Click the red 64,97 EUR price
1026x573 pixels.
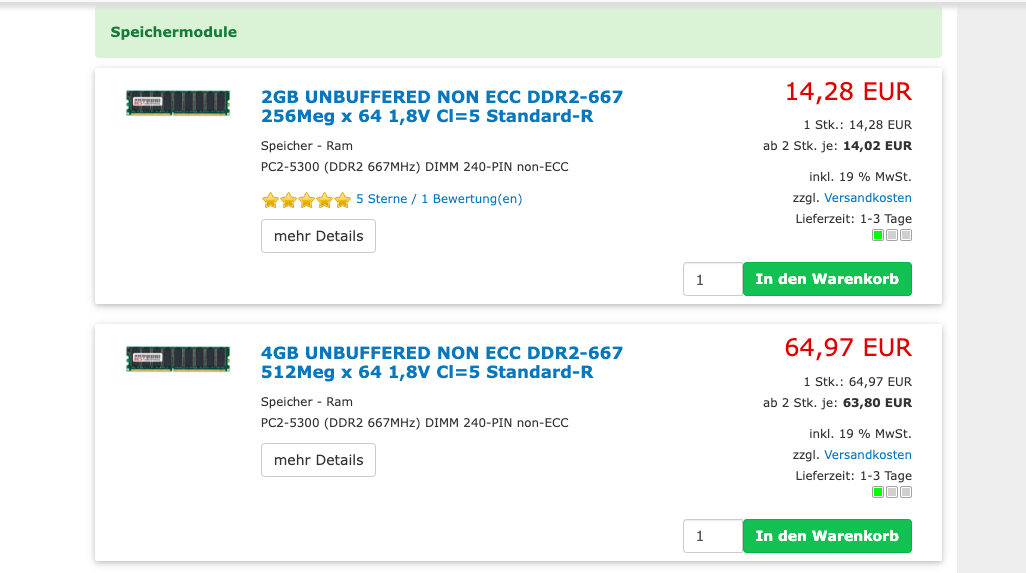click(x=848, y=348)
